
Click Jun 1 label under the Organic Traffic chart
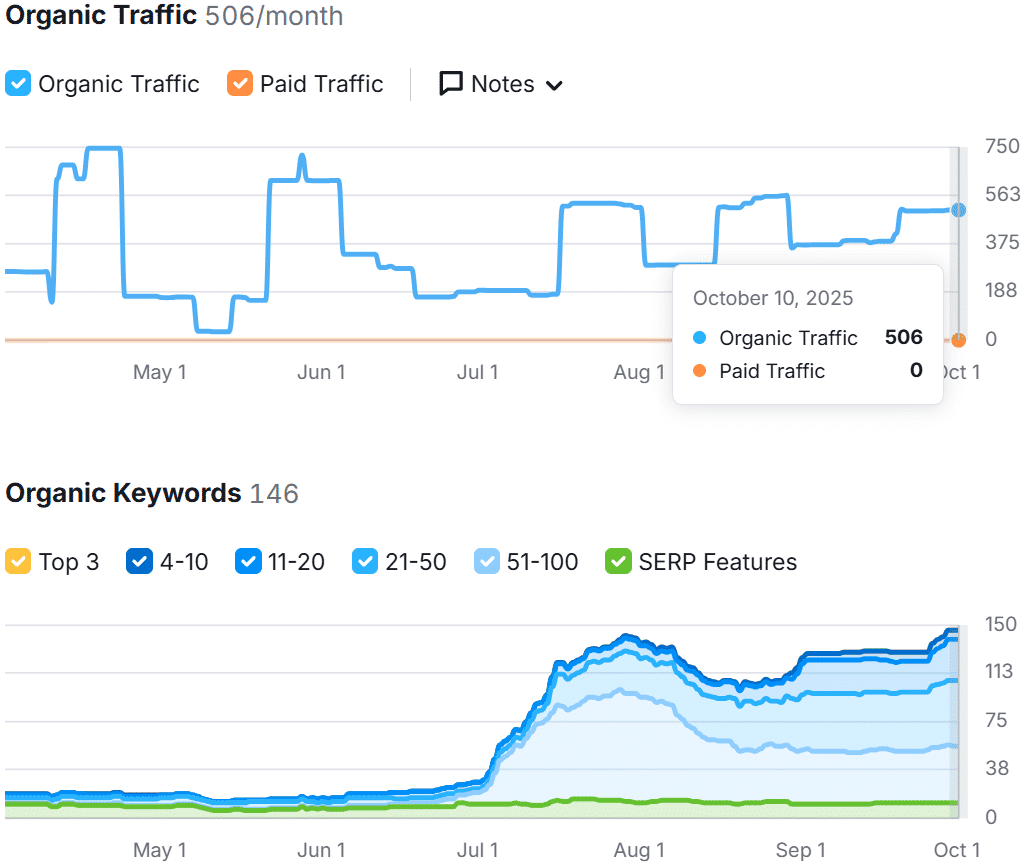321,372
